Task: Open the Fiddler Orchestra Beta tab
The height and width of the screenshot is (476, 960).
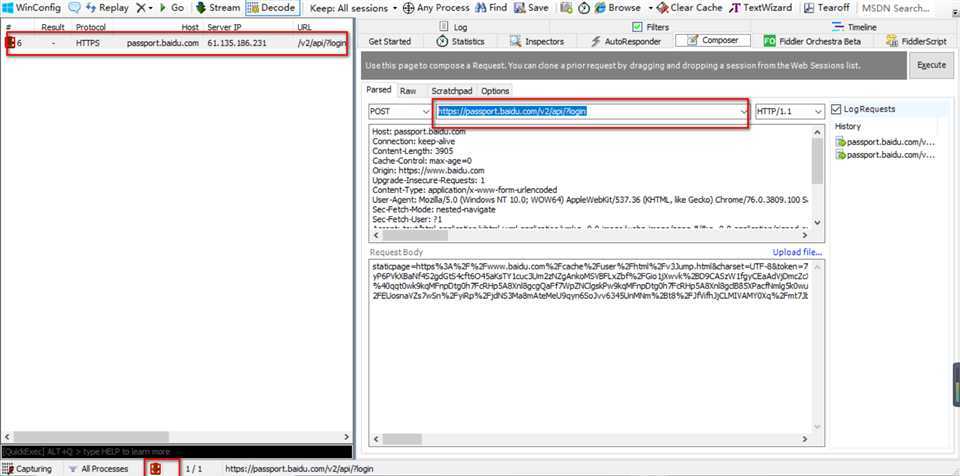Action: point(812,41)
